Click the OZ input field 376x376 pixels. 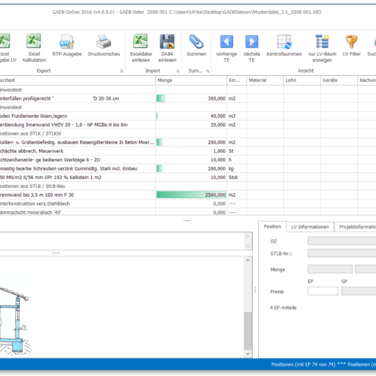(342, 241)
